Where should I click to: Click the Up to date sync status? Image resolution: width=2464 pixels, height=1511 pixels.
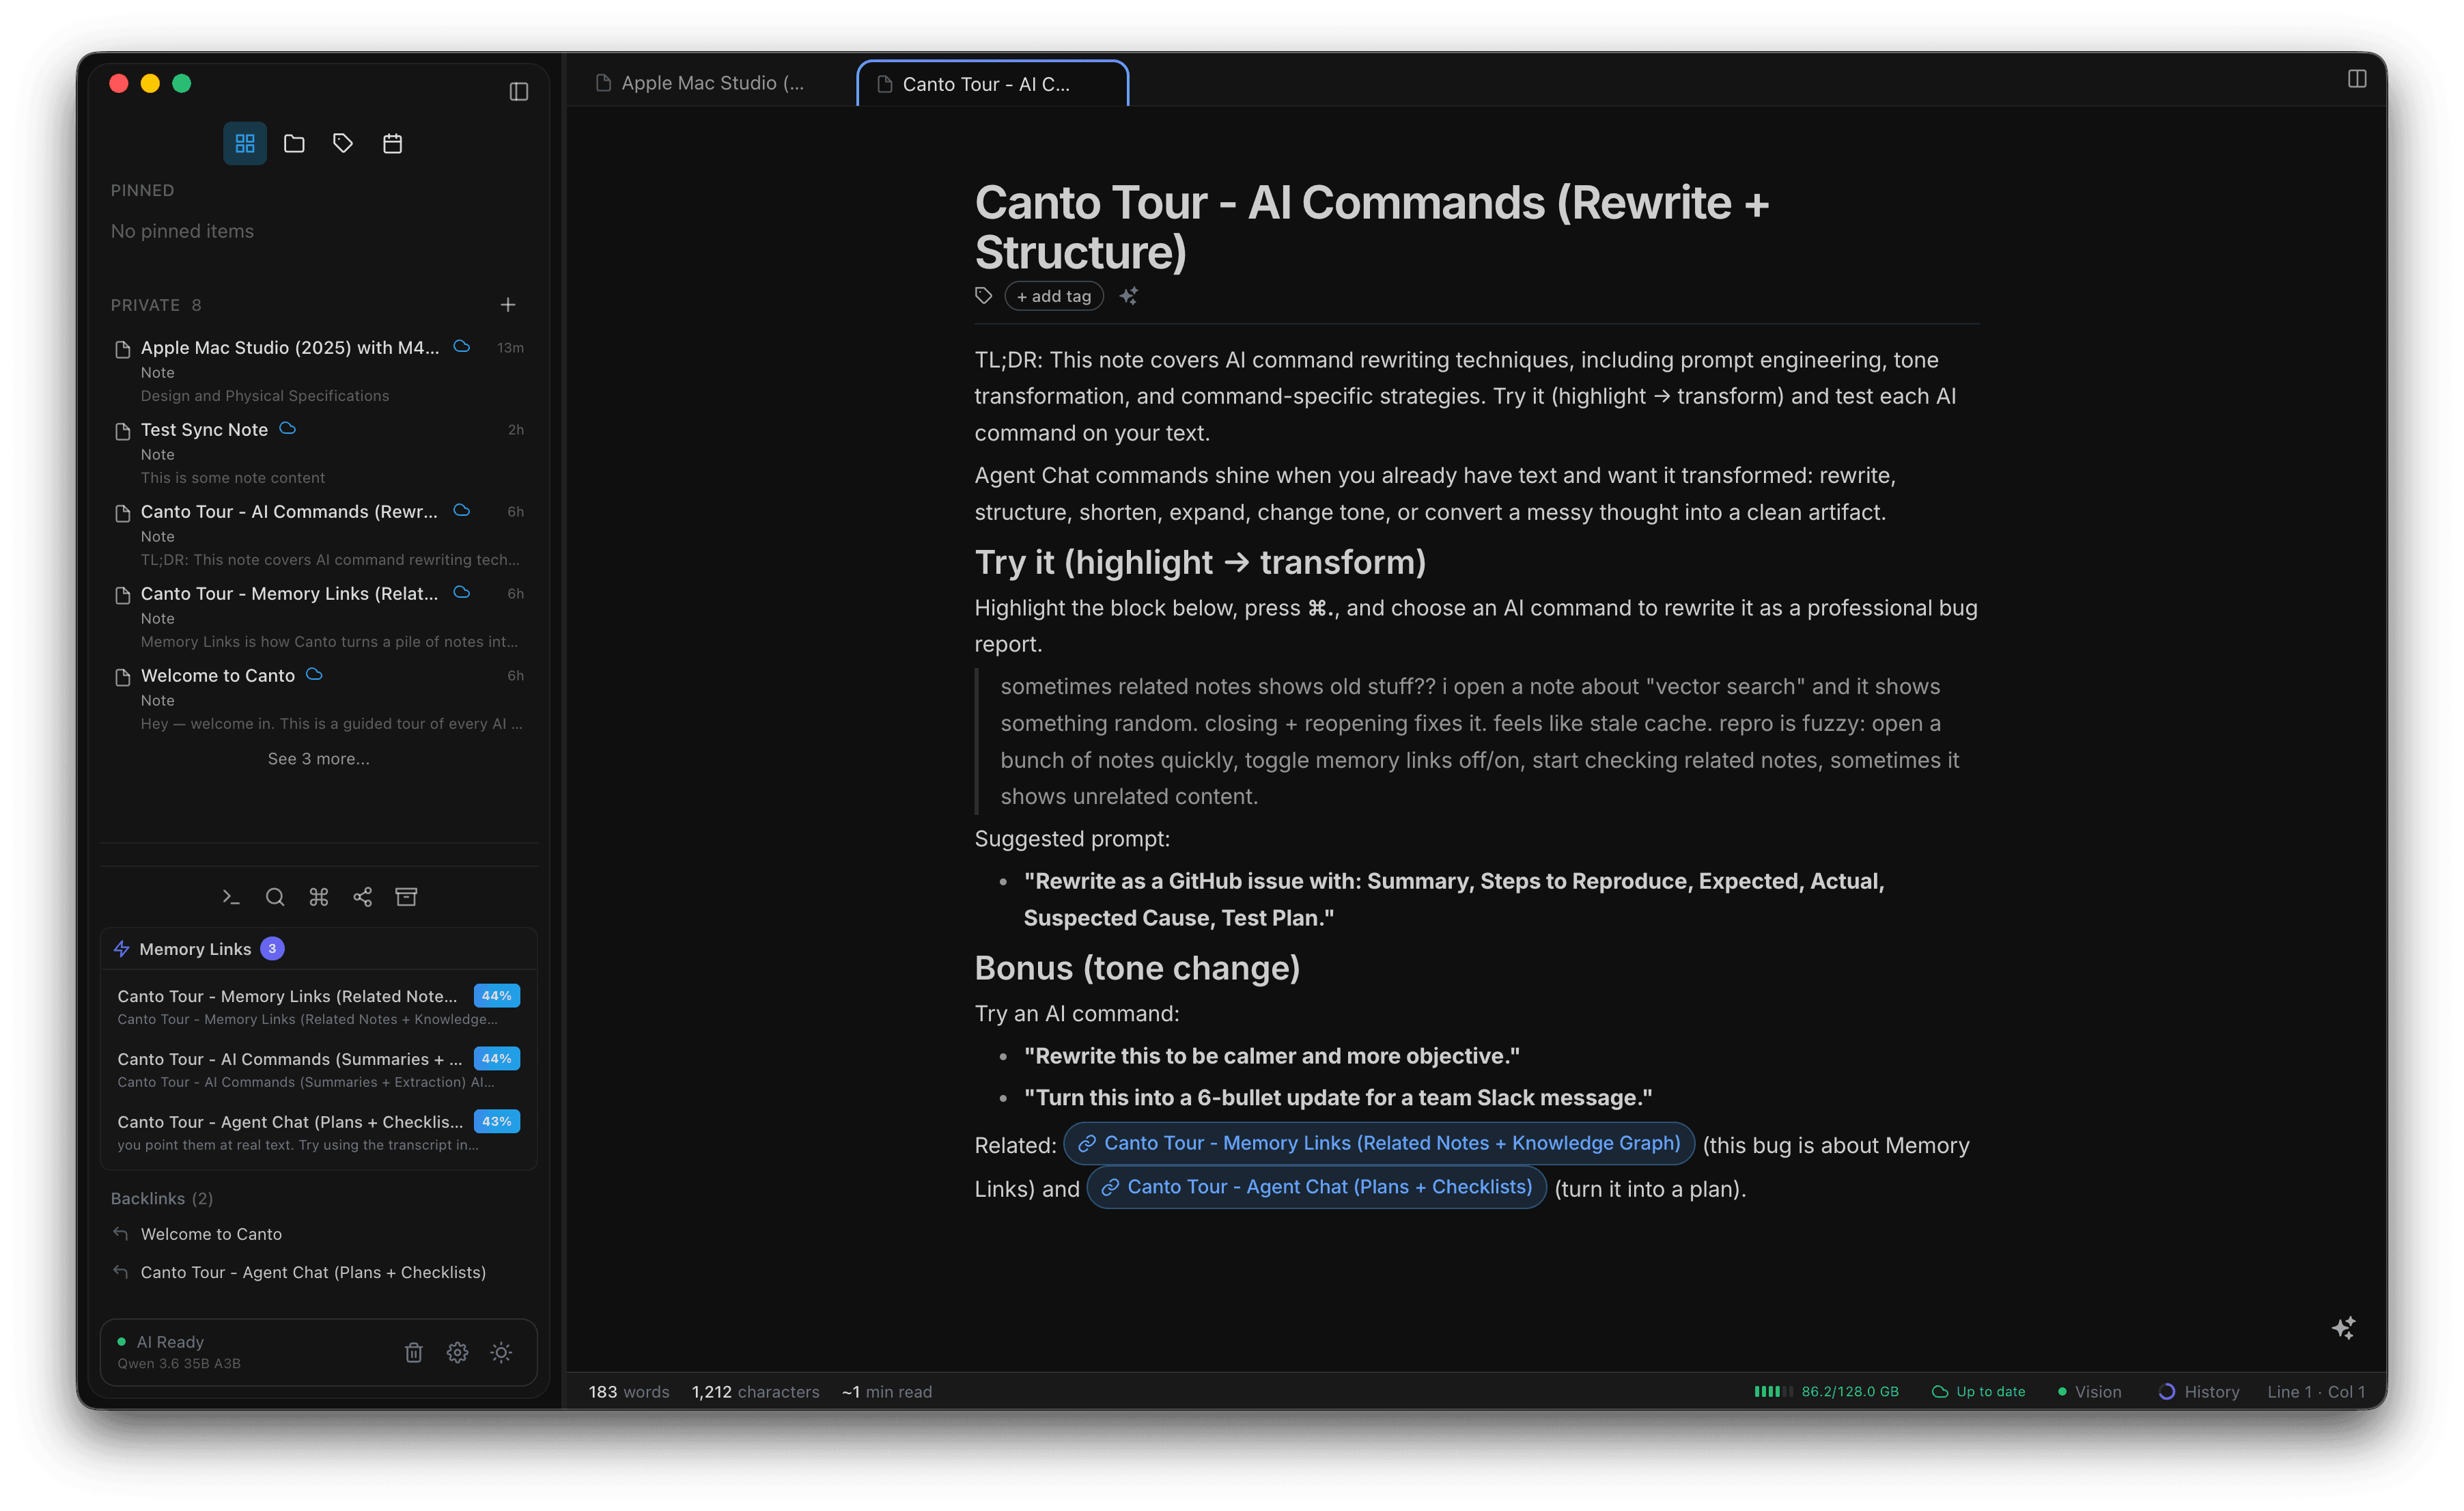pyautogui.click(x=1978, y=1392)
